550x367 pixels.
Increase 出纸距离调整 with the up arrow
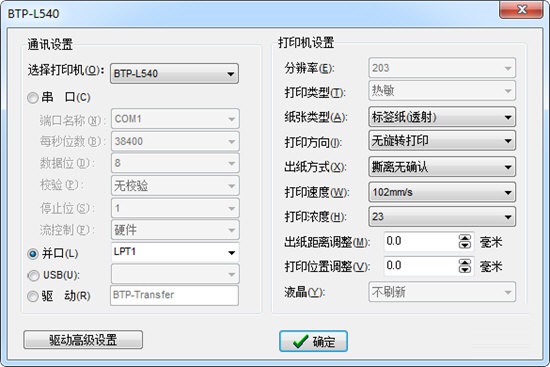tap(465, 238)
